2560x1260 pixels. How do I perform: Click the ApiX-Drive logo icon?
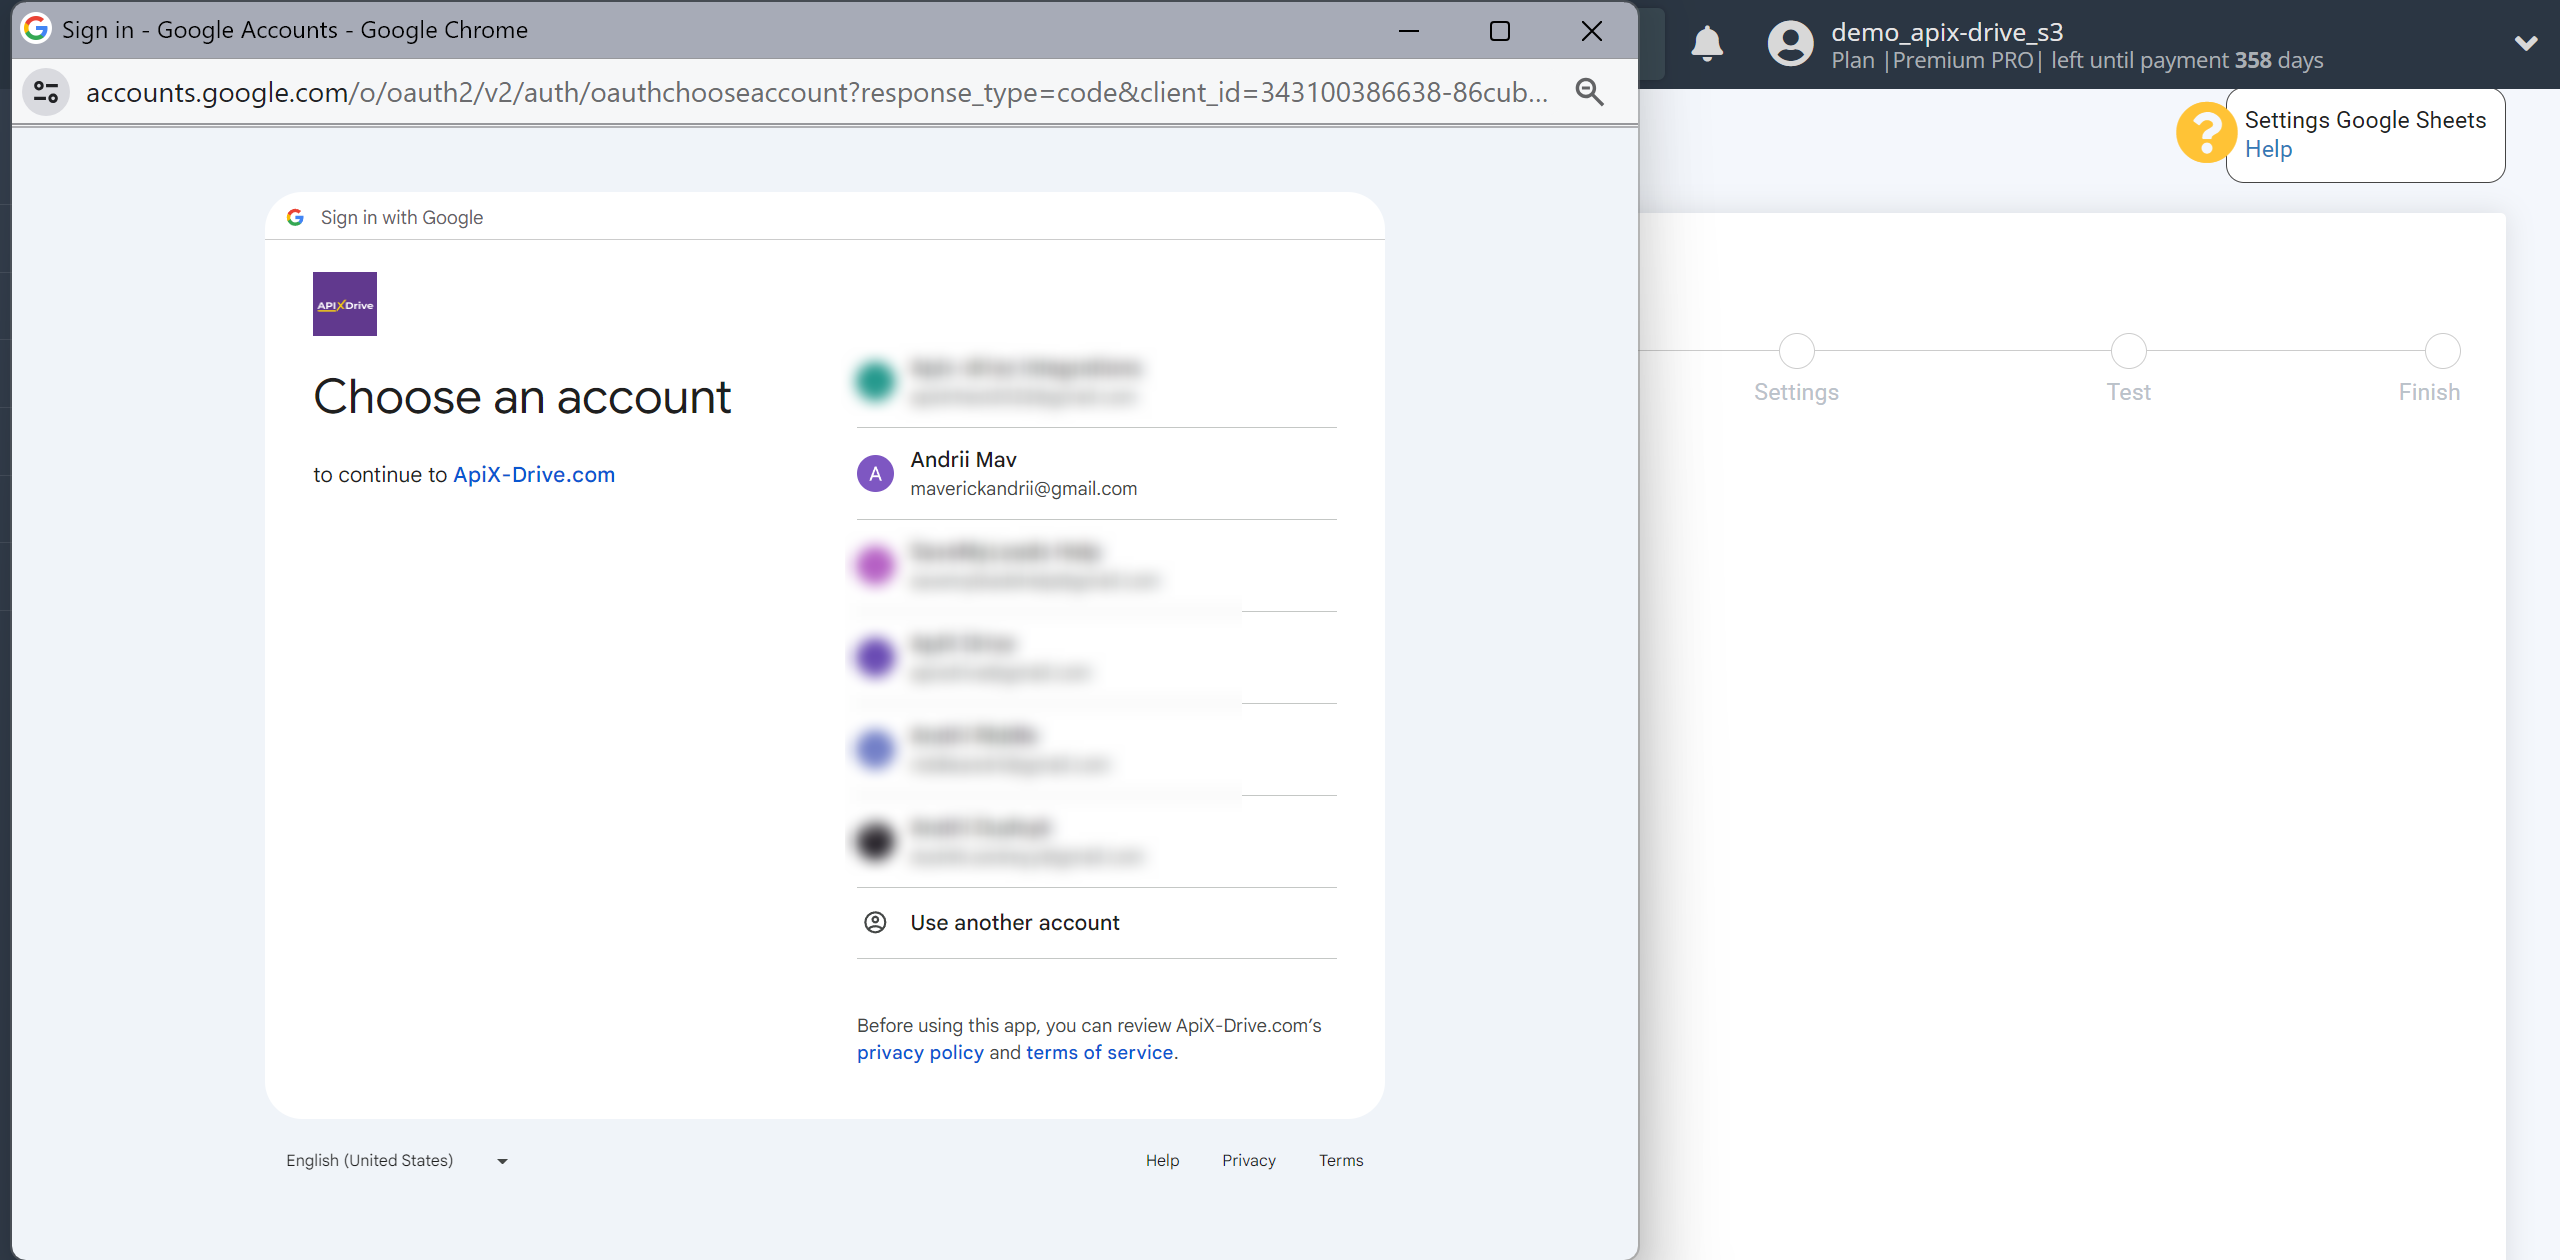(x=344, y=304)
